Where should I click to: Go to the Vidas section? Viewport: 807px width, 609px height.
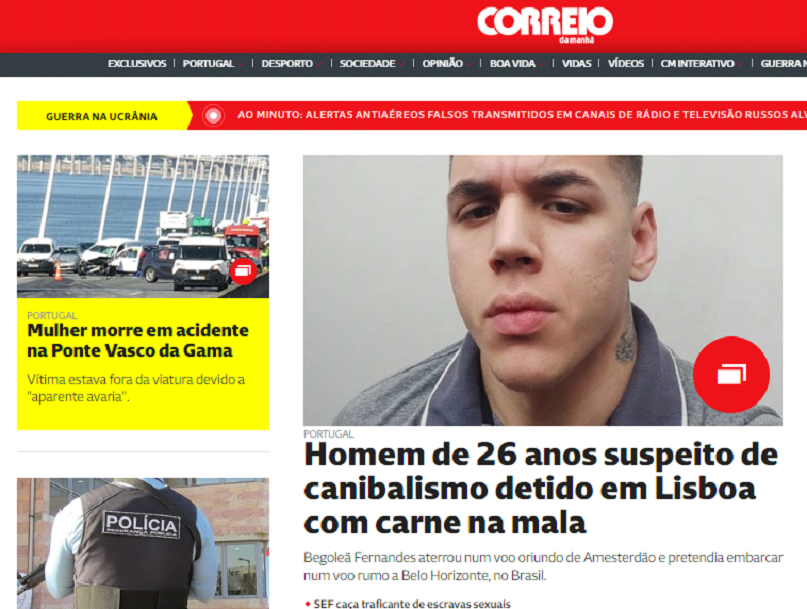click(x=576, y=64)
